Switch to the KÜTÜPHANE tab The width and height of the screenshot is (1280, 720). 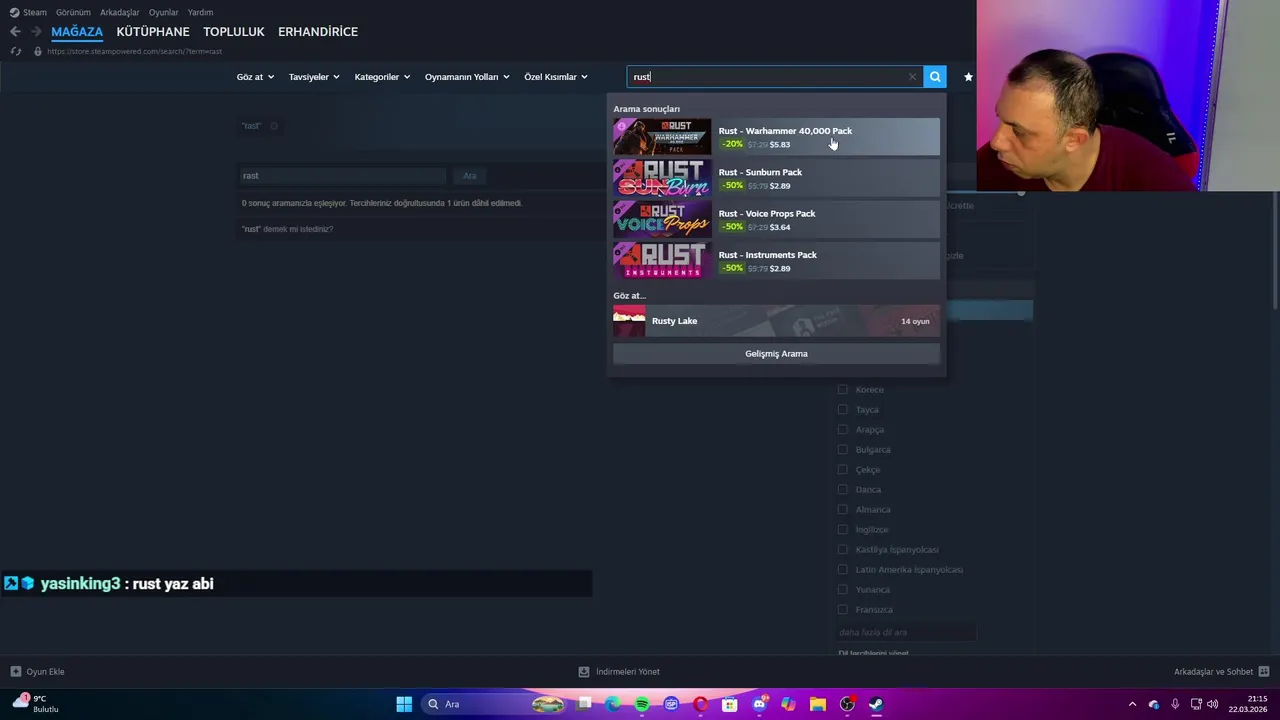tap(153, 32)
